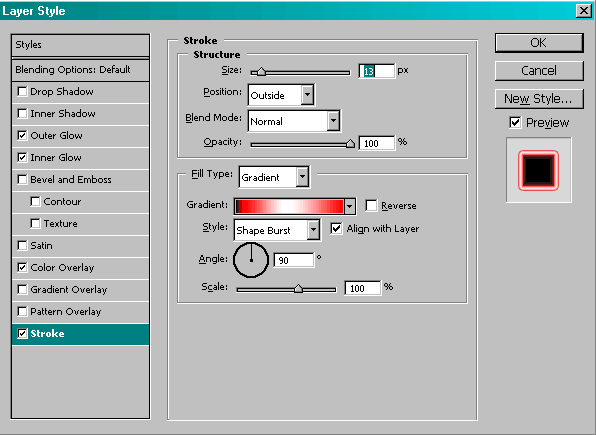Open the gradient picker dropdown arrow
This screenshot has height=435, width=596.
pyautogui.click(x=350, y=206)
